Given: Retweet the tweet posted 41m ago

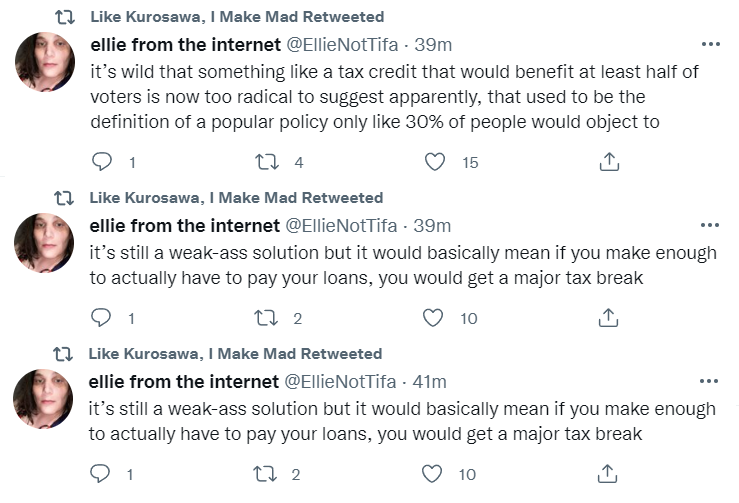Looking at the screenshot, I should [265, 474].
